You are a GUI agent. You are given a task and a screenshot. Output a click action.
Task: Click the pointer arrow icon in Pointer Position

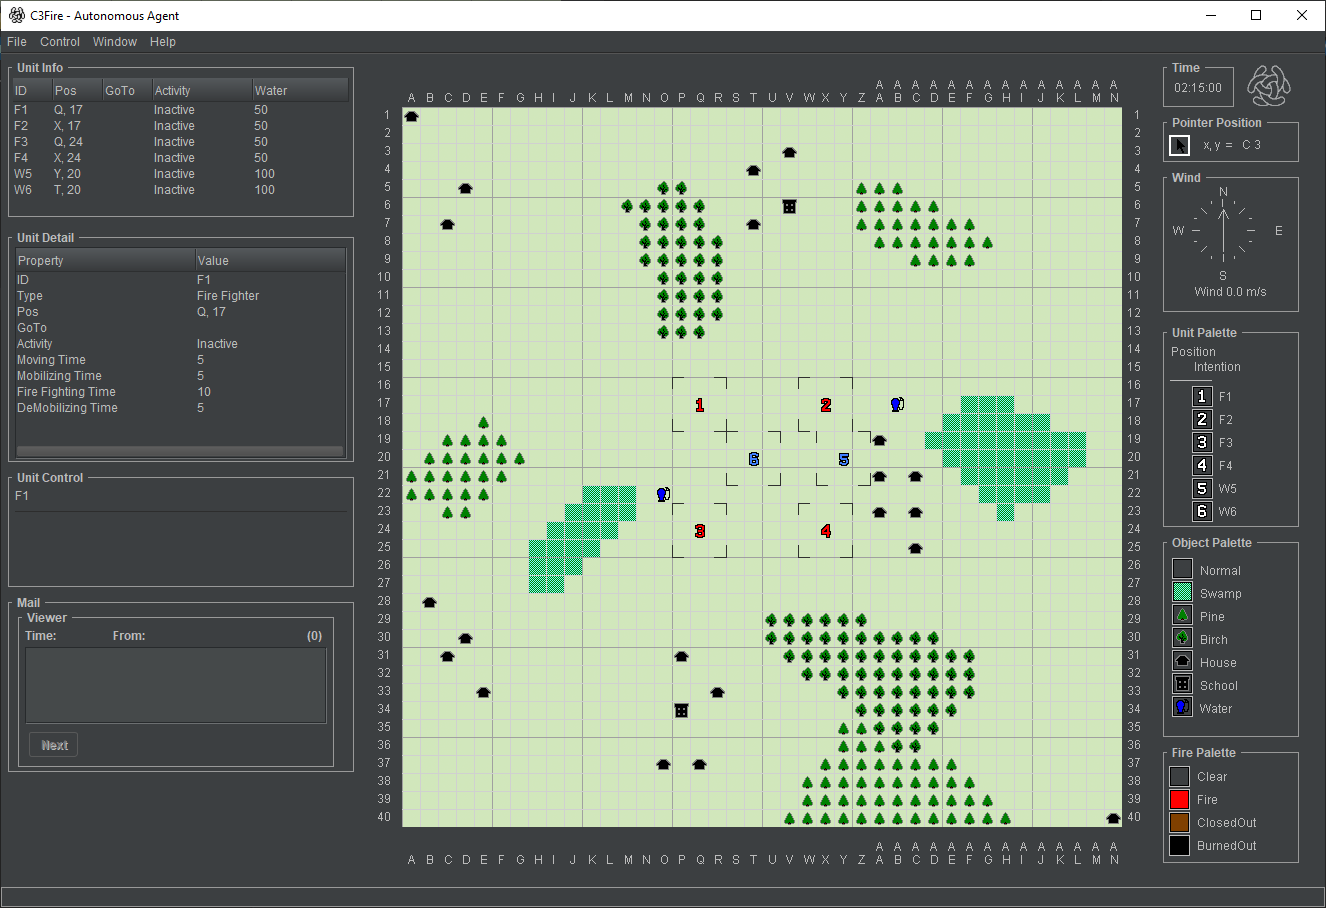coord(1180,146)
